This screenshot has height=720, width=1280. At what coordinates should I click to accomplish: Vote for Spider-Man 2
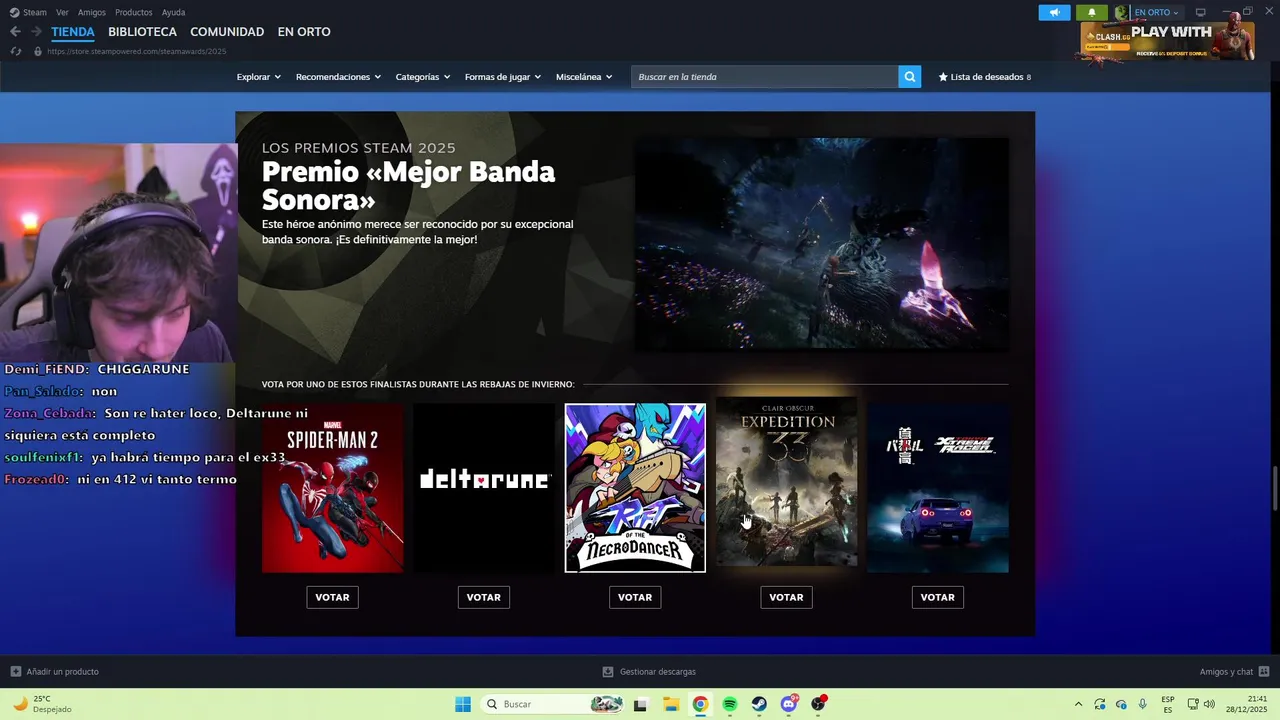coord(332,597)
